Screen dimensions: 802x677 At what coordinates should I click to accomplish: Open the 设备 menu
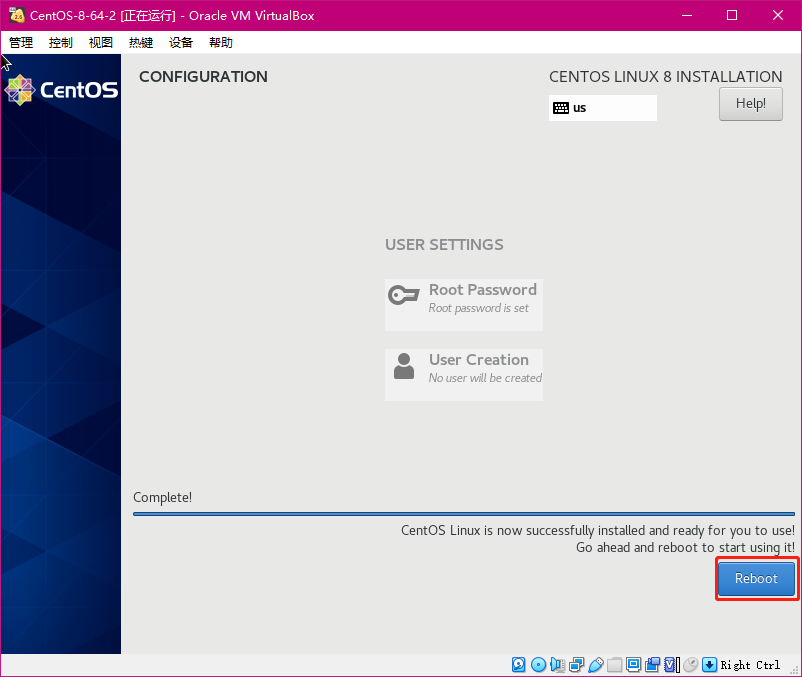click(x=181, y=42)
